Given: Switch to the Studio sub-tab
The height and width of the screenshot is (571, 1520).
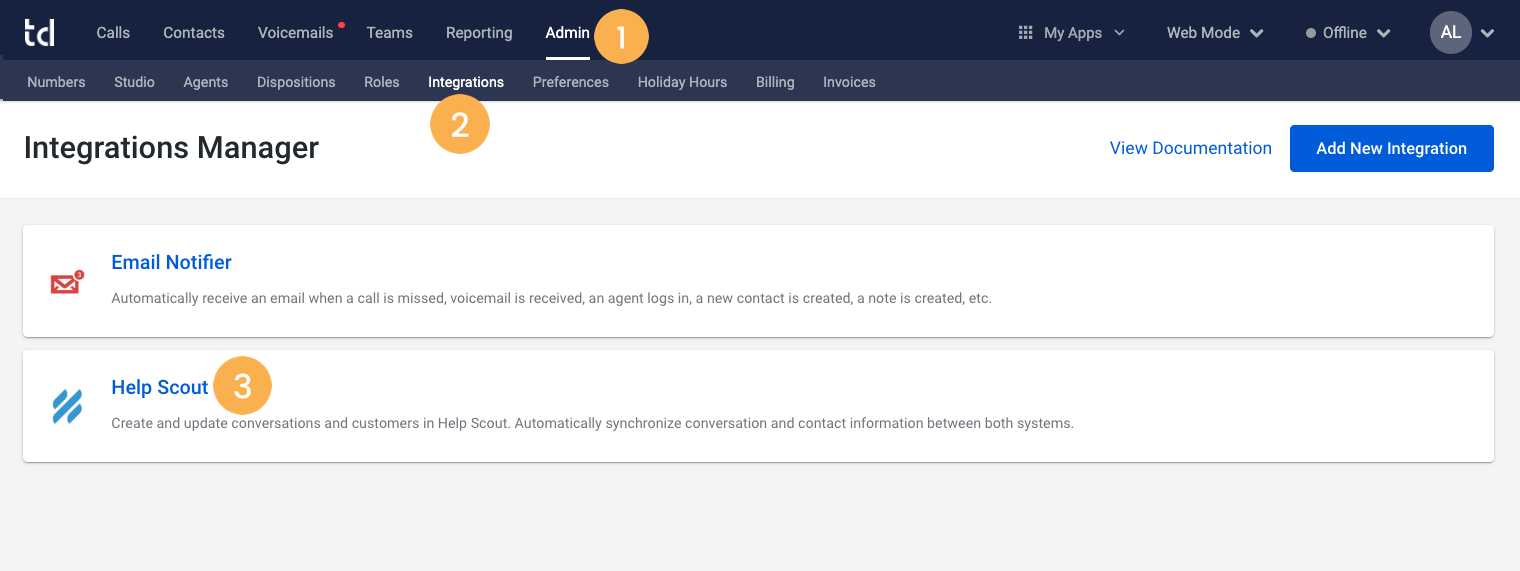Looking at the screenshot, I should (x=134, y=82).
